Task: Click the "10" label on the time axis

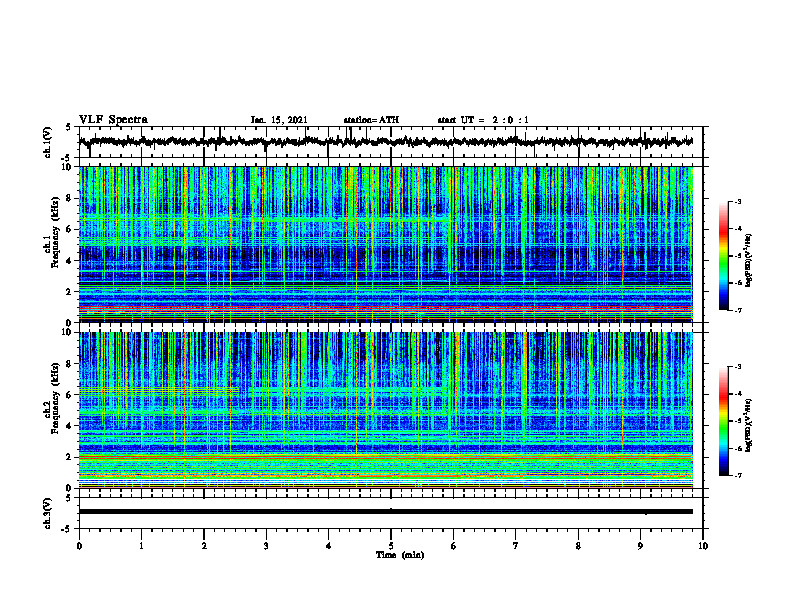Action: pos(703,546)
